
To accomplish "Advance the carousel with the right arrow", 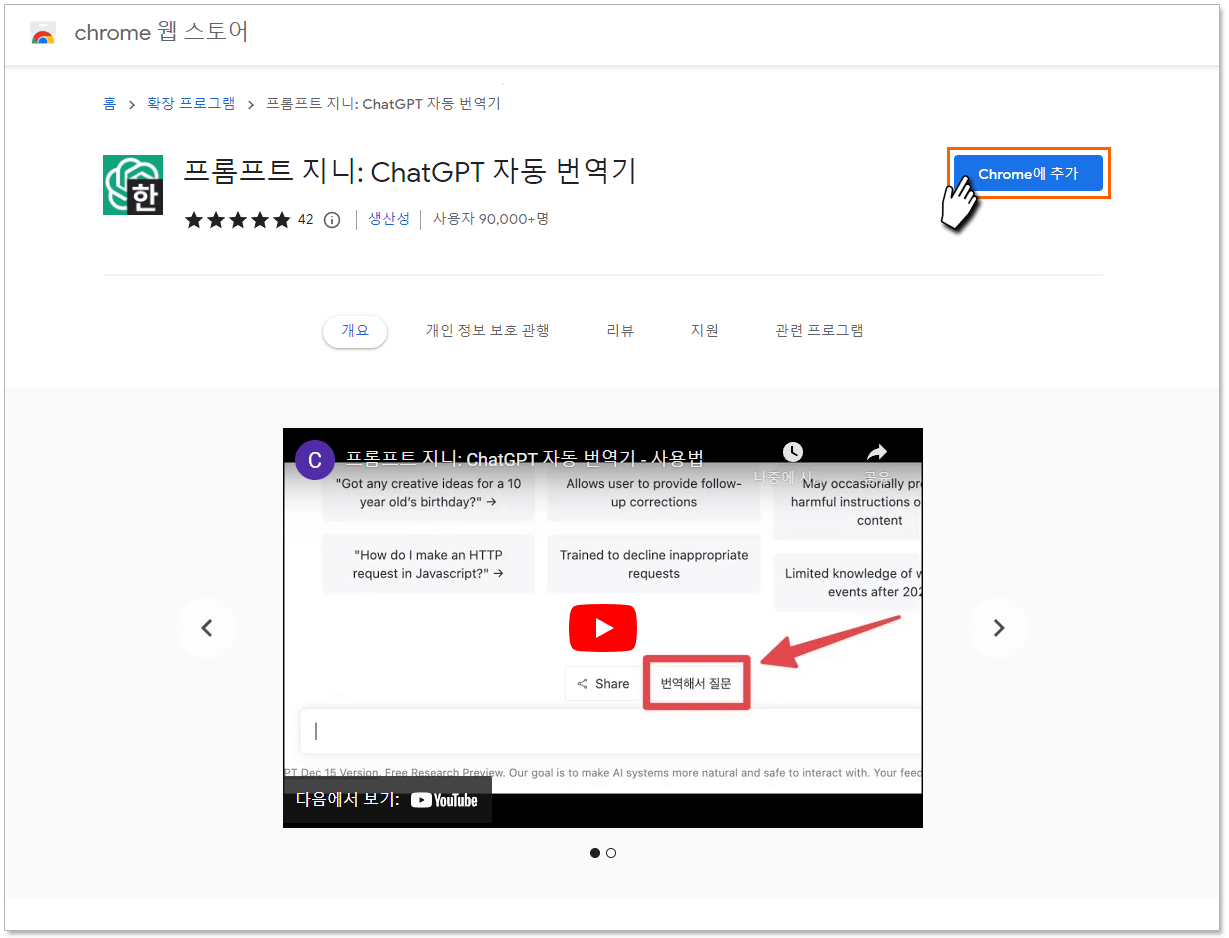I will click(998, 627).
